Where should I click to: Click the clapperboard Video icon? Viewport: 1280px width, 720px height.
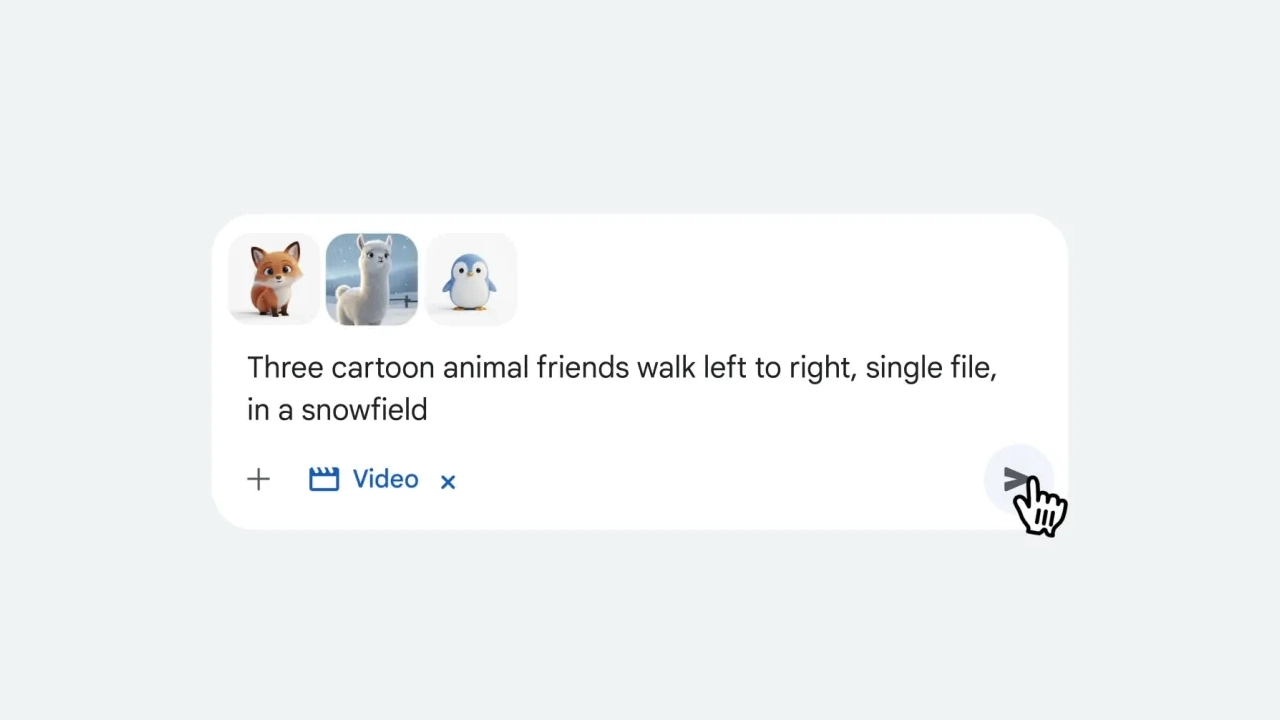coord(324,480)
